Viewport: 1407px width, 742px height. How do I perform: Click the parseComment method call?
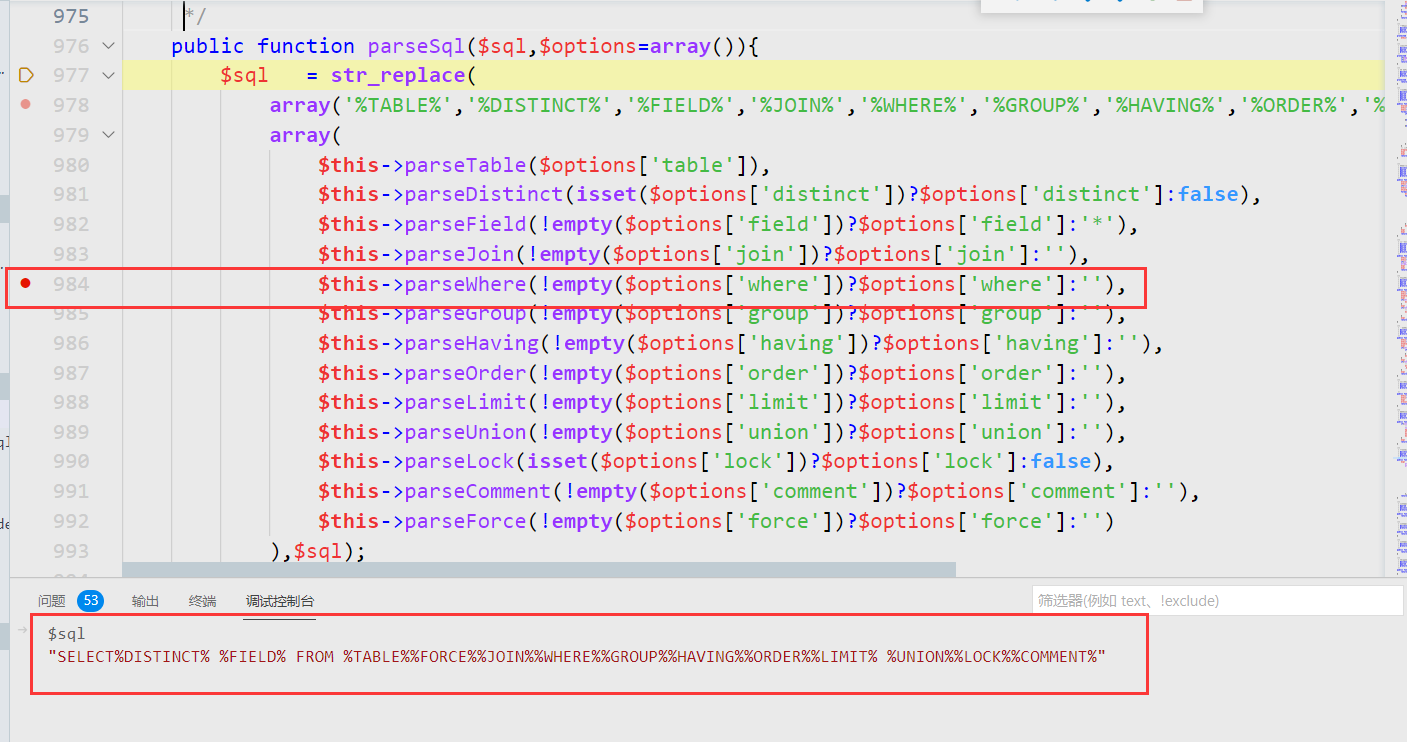(x=477, y=491)
